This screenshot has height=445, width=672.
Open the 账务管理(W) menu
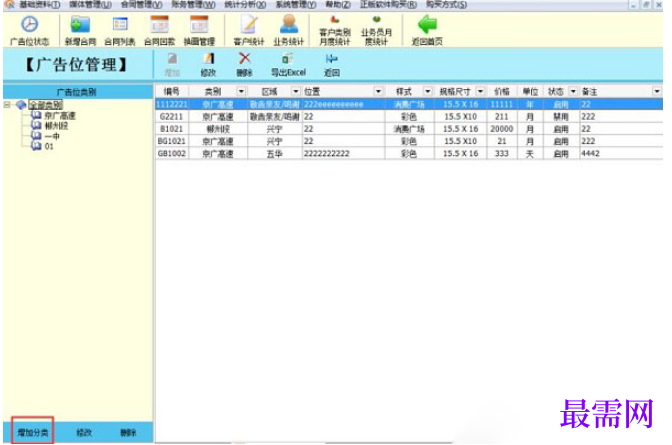(193, 5)
